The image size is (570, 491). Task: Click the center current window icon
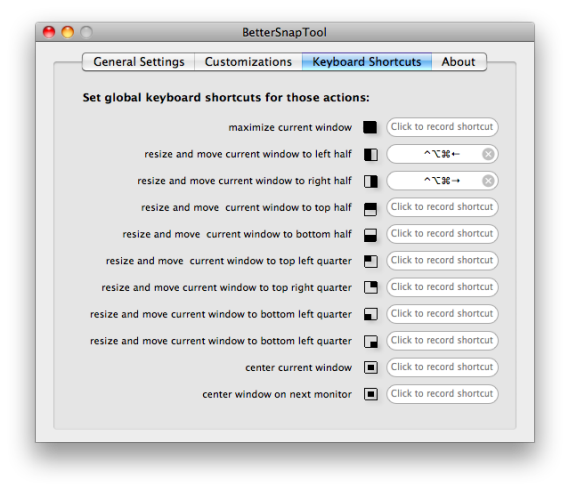click(x=371, y=367)
